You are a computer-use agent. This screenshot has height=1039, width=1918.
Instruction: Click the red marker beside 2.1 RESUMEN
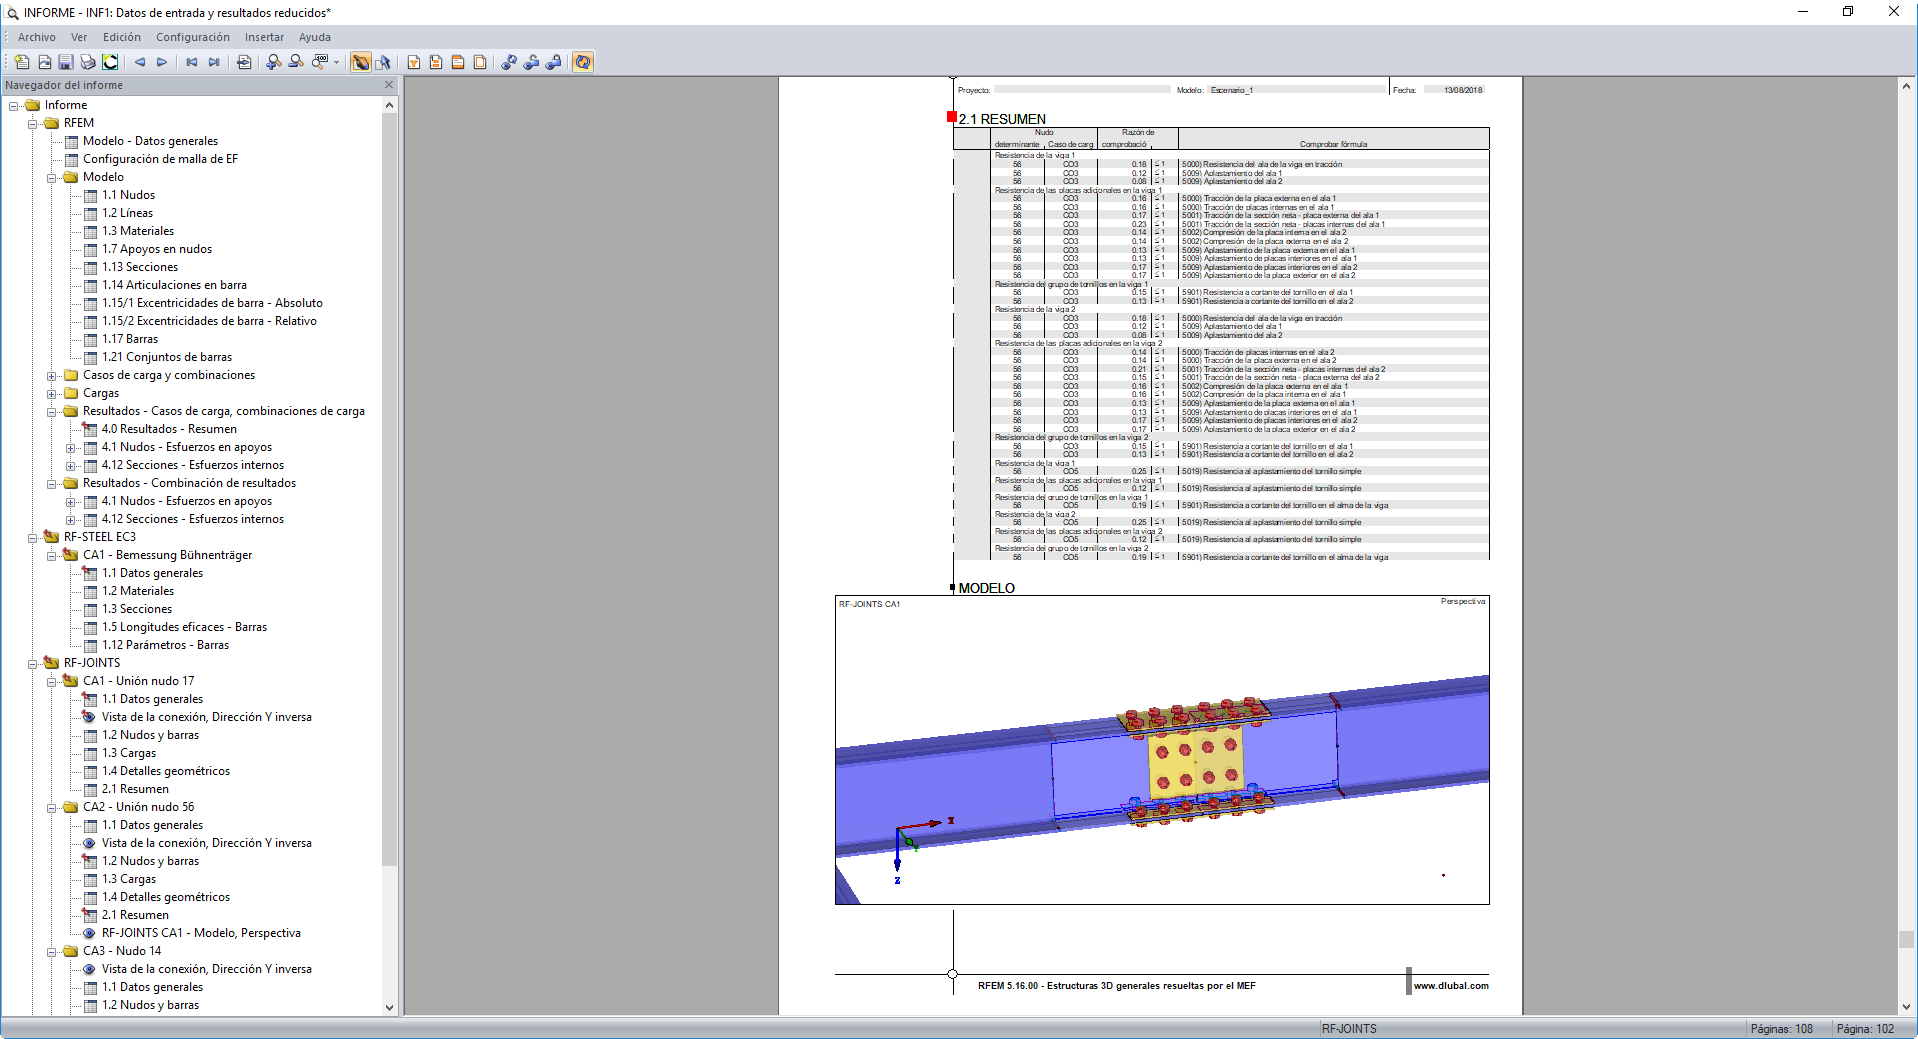pos(952,117)
